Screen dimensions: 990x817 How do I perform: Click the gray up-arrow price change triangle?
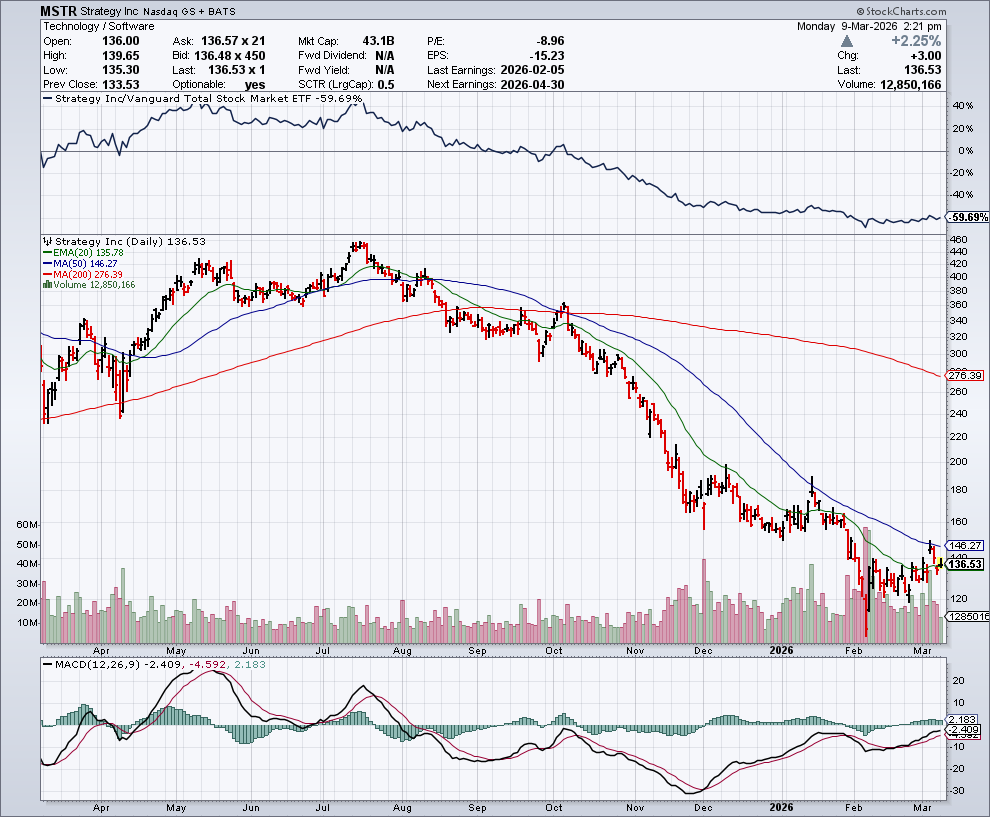tap(848, 41)
